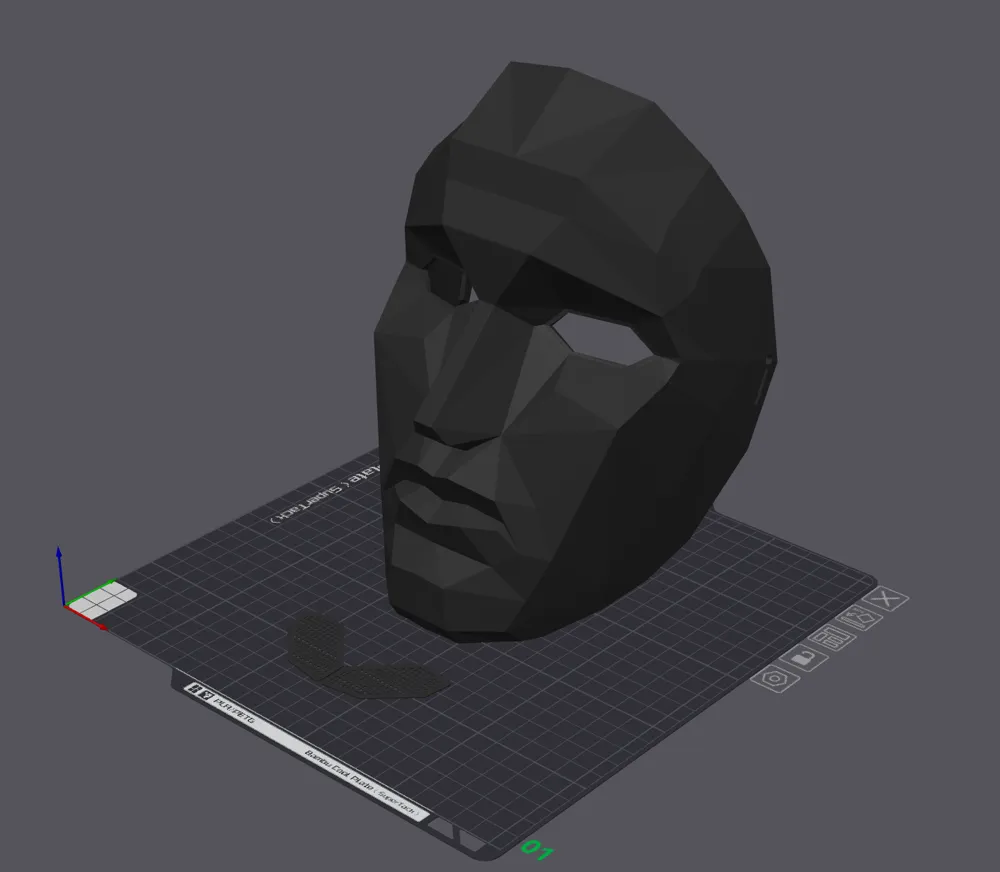Viewport: 1000px width, 872px height.
Task: Remove plate using the X icon
Action: click(886, 599)
